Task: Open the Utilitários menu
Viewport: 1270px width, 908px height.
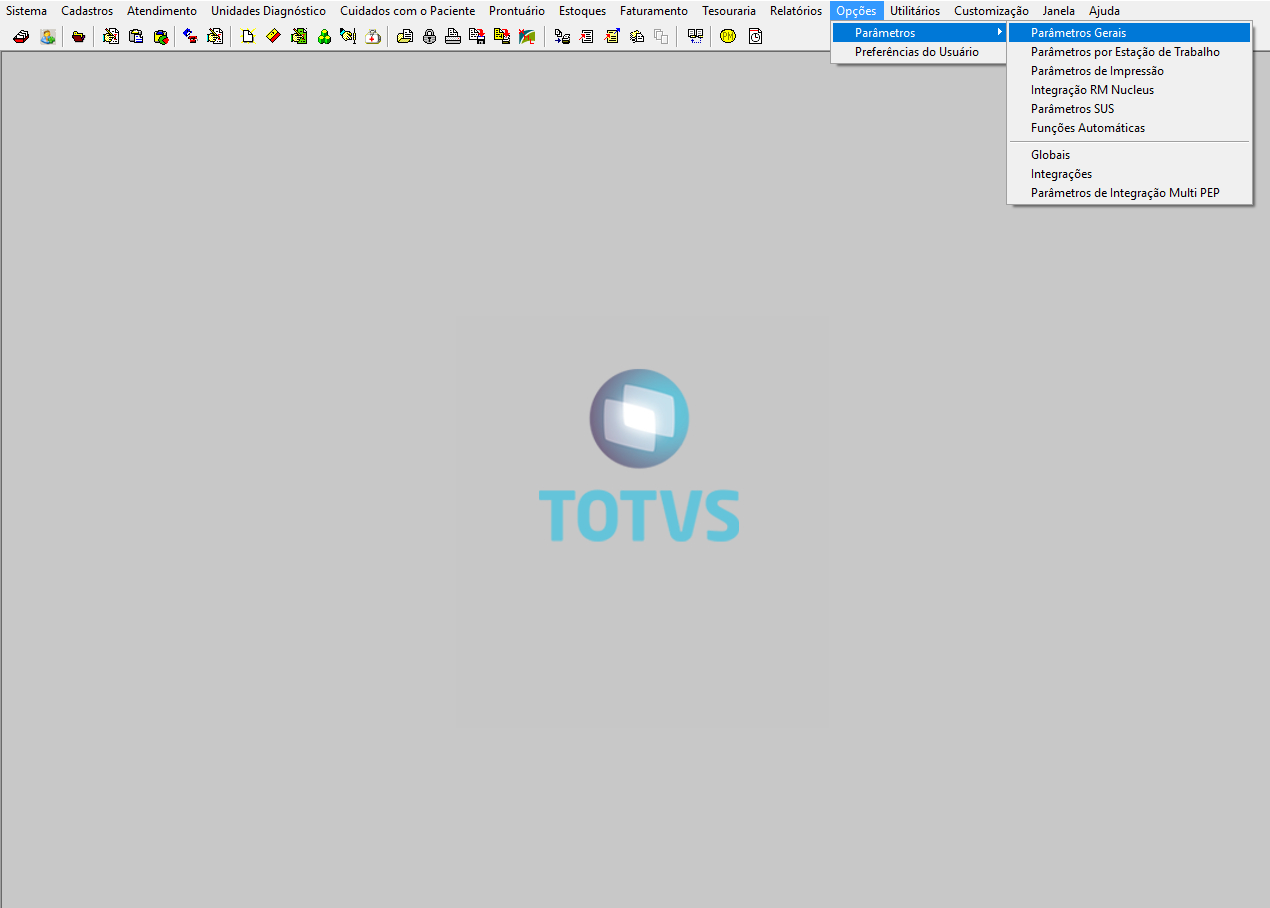Action: (915, 11)
